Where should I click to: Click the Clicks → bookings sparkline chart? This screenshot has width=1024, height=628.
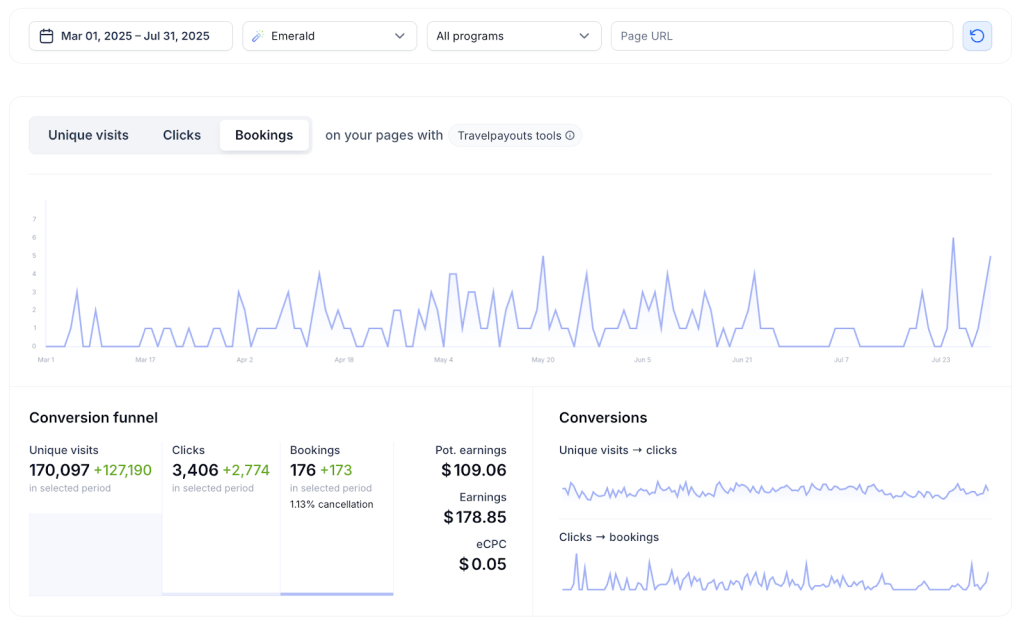click(x=774, y=575)
